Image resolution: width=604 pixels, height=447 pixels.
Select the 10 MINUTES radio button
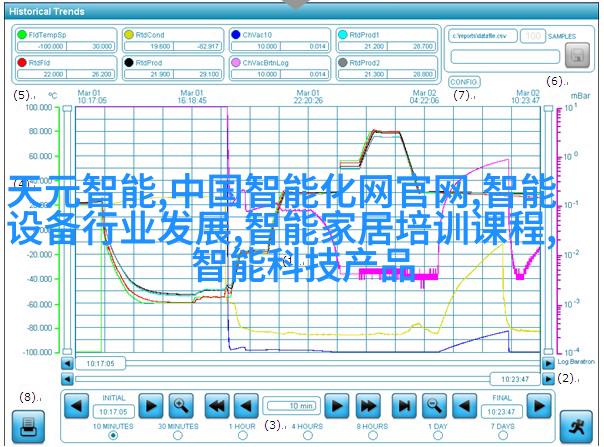[x=113, y=435]
